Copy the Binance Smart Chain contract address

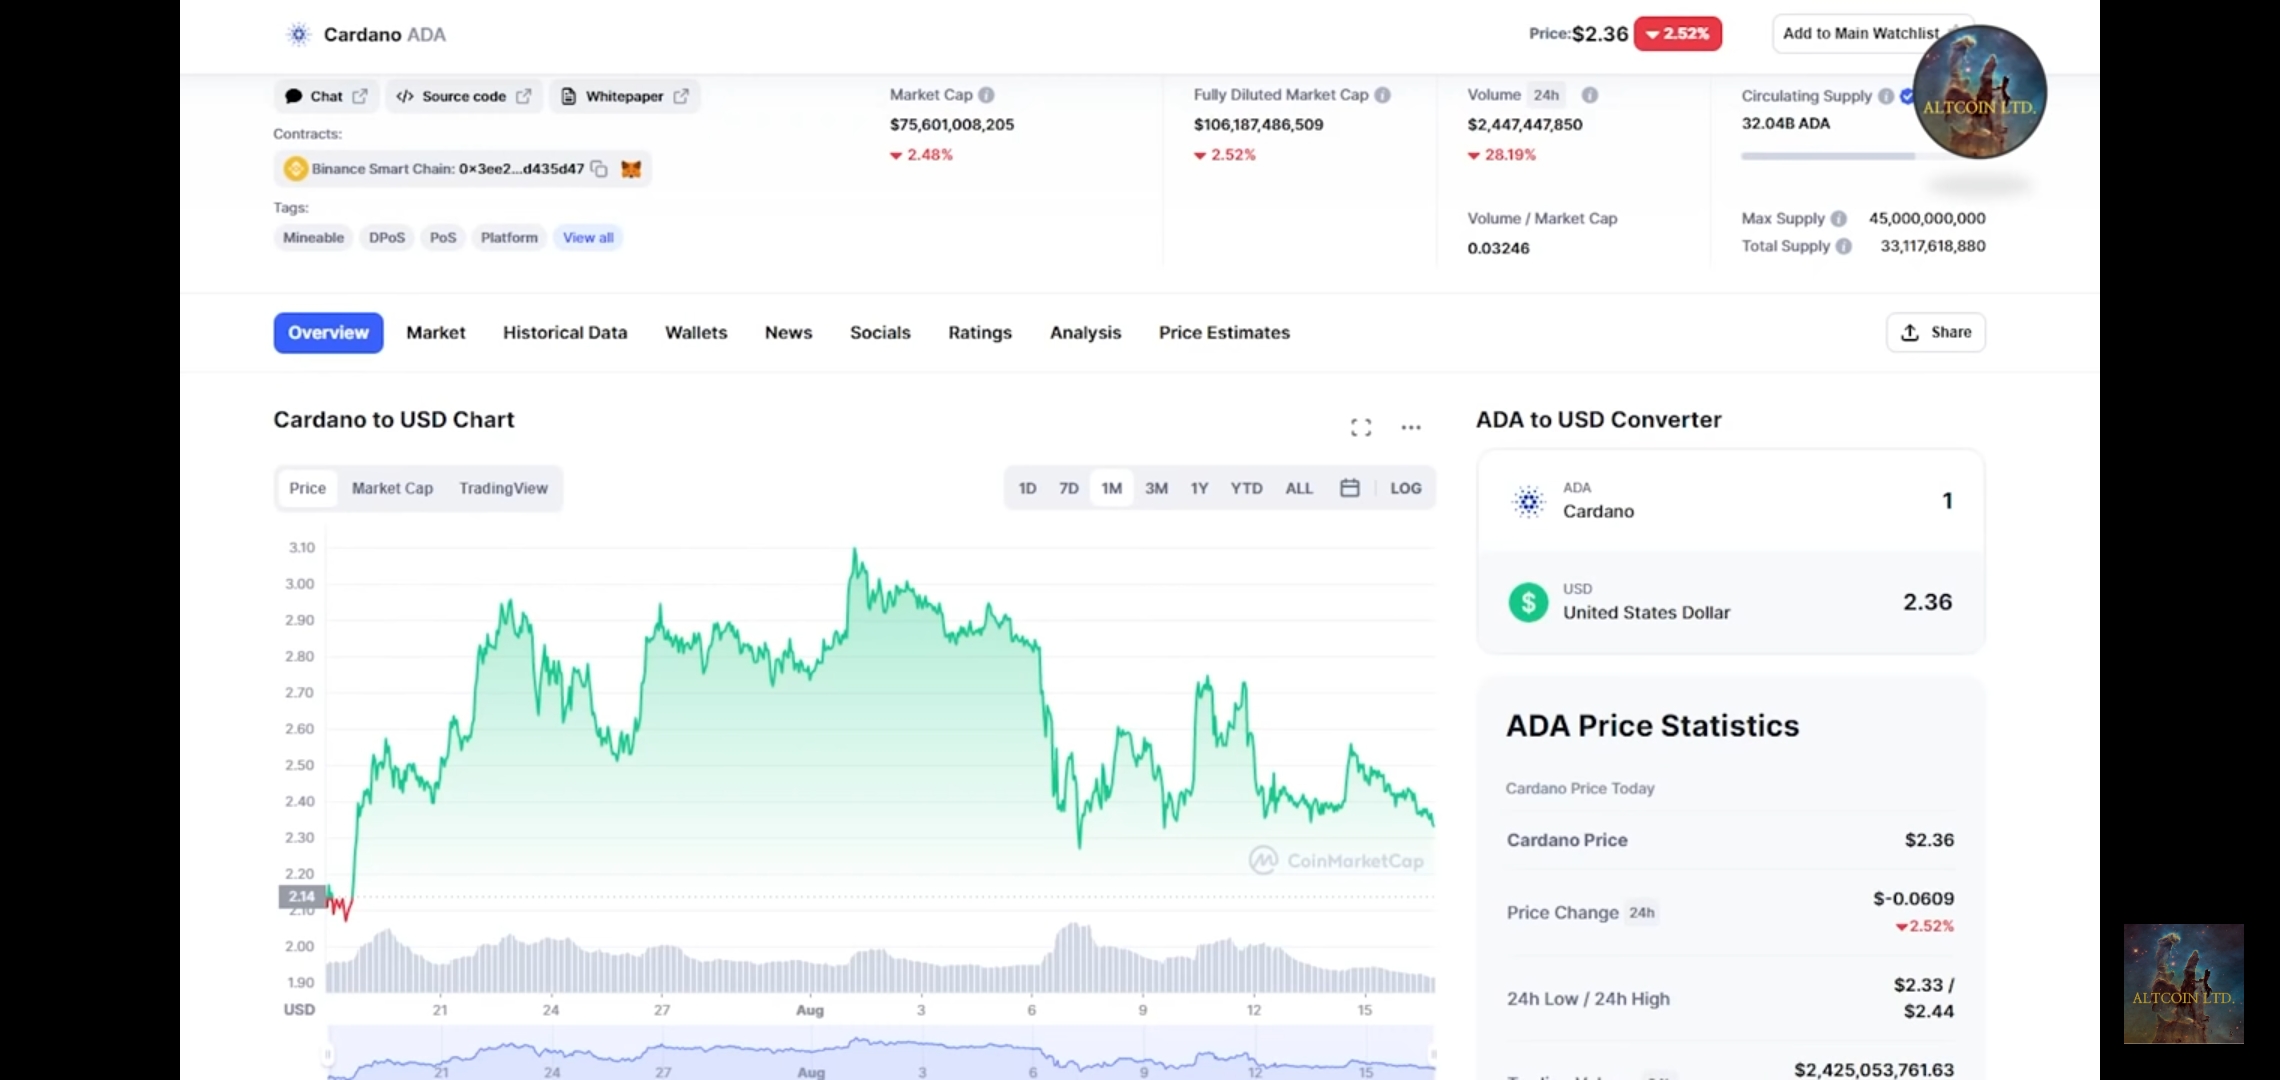tap(599, 169)
